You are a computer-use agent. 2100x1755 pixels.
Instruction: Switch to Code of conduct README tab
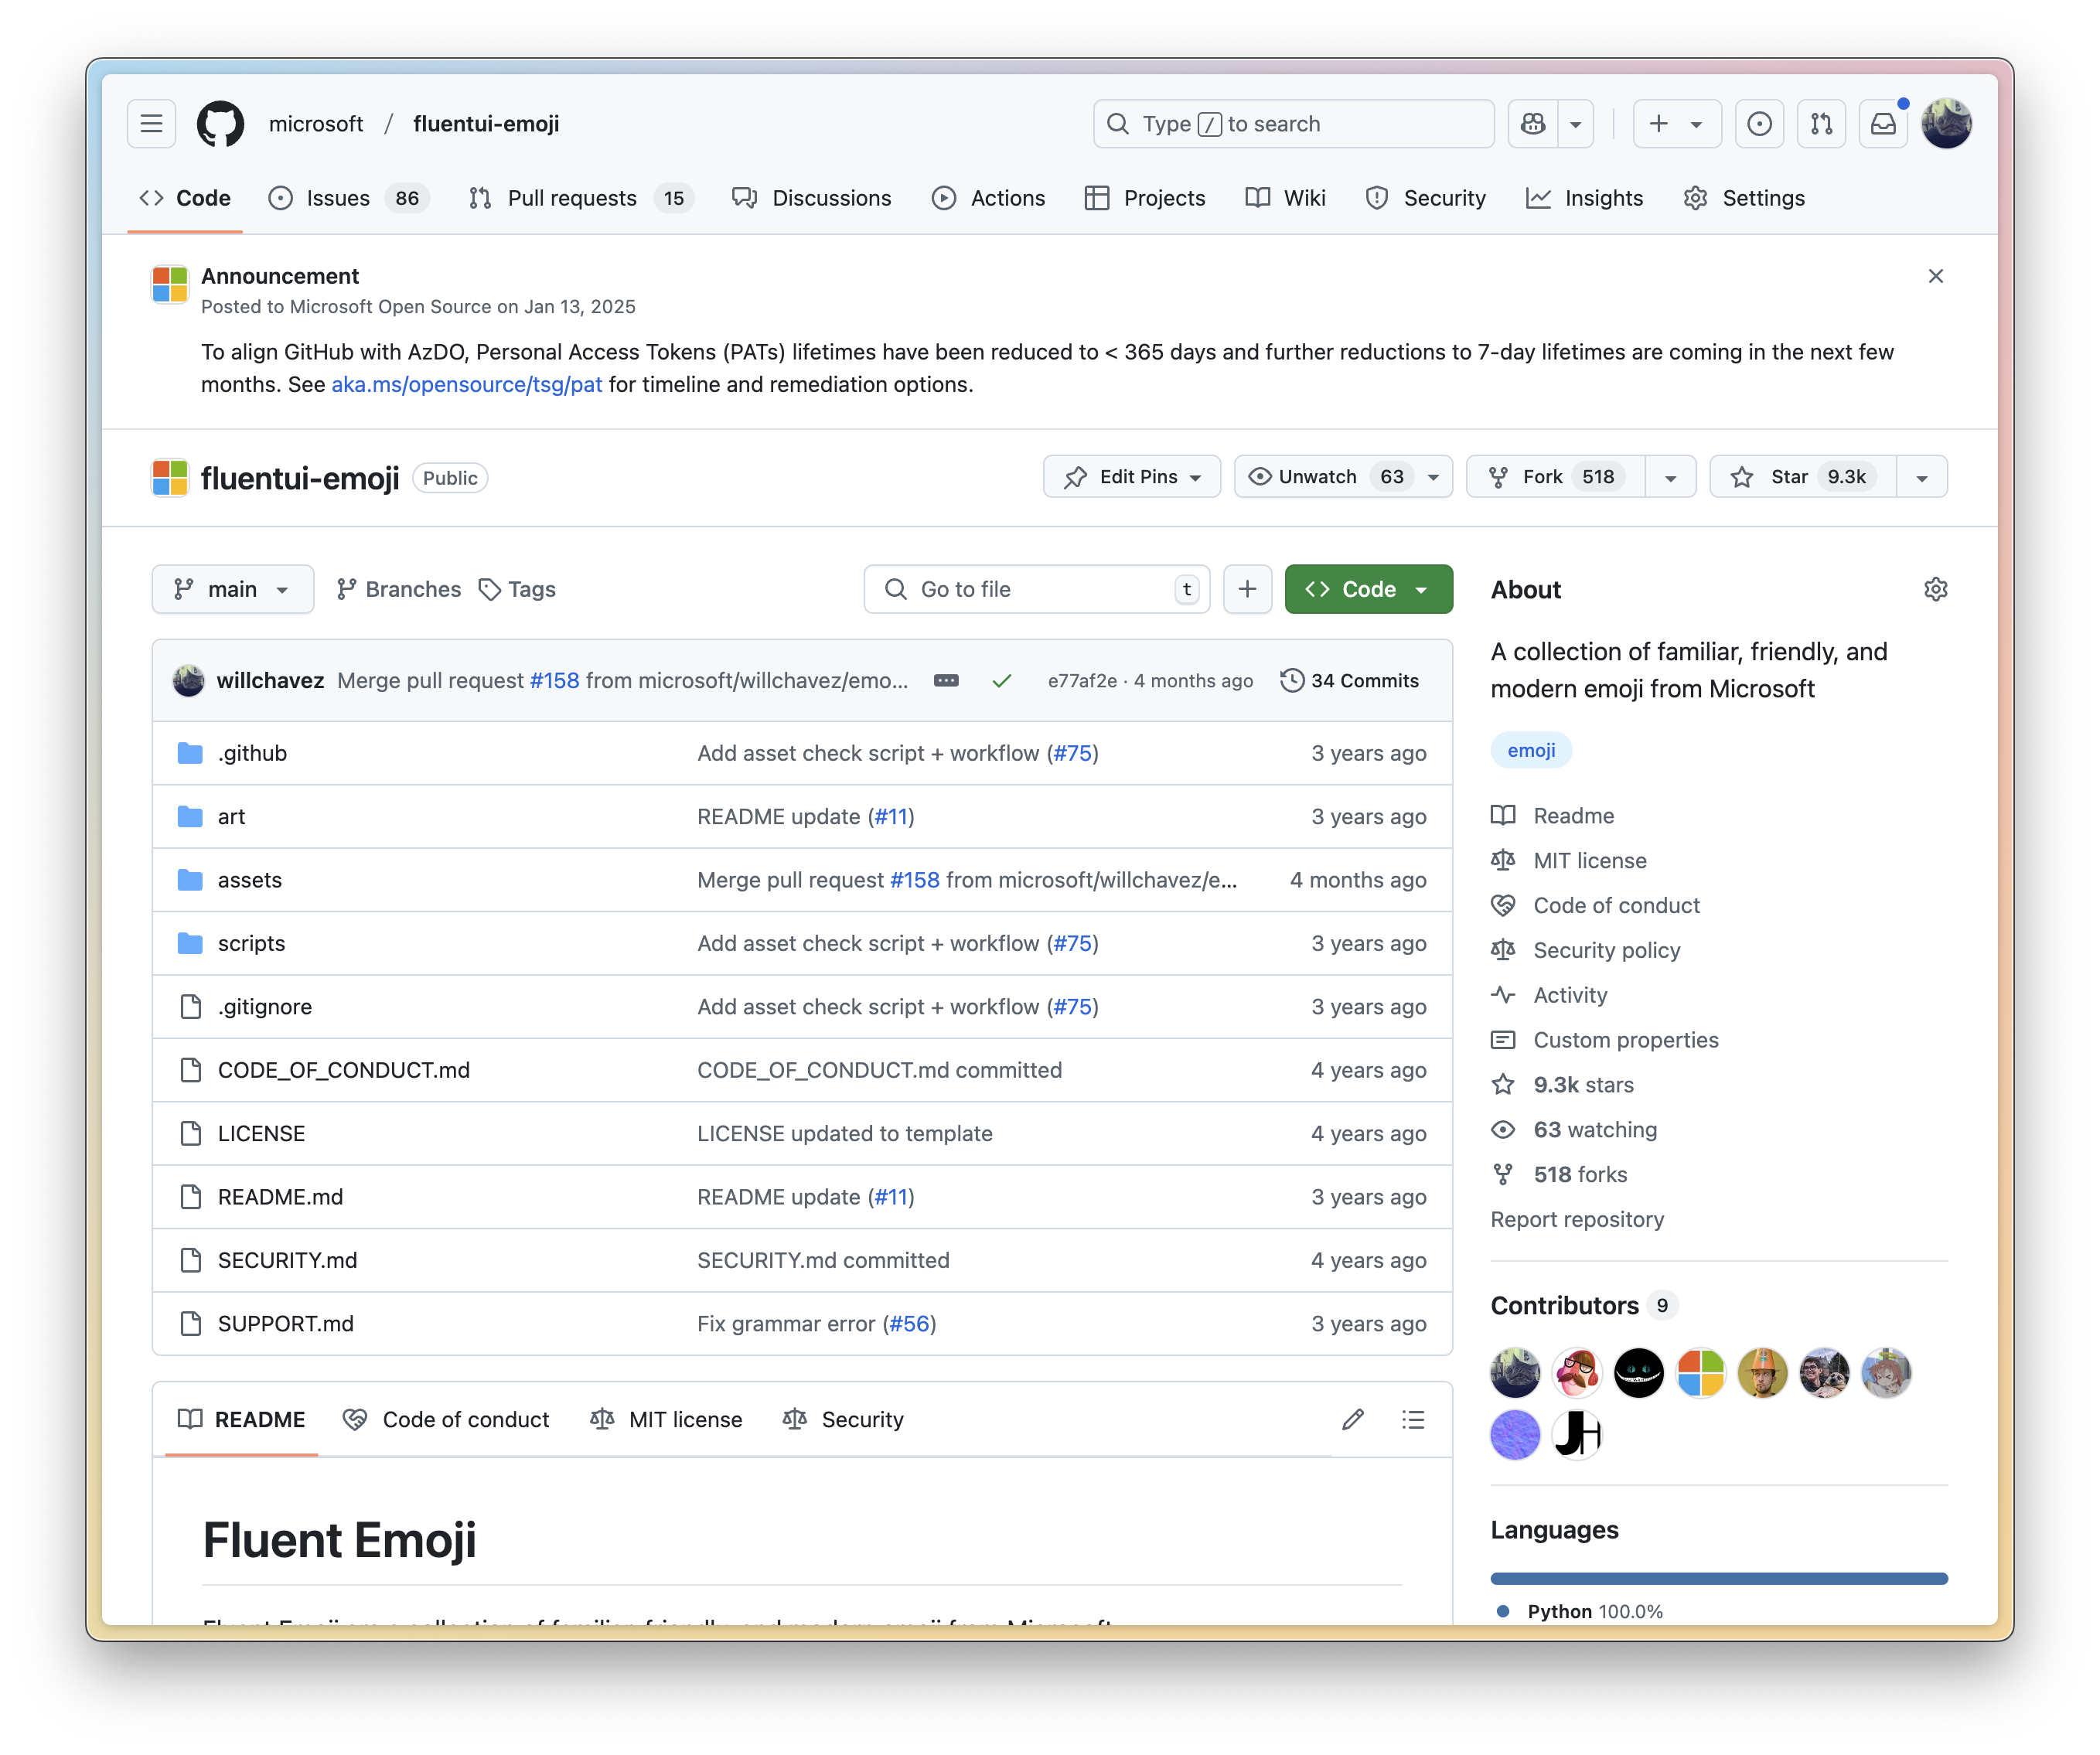(446, 1419)
